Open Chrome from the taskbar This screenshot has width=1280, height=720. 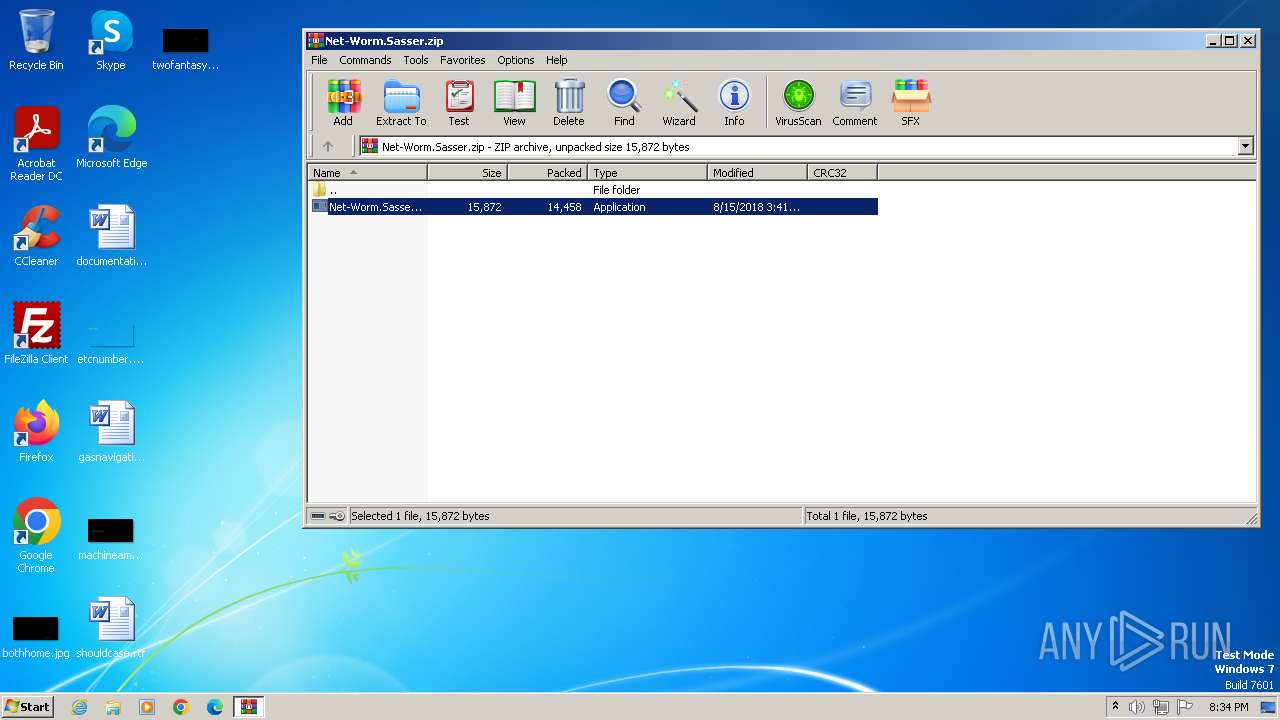point(181,707)
